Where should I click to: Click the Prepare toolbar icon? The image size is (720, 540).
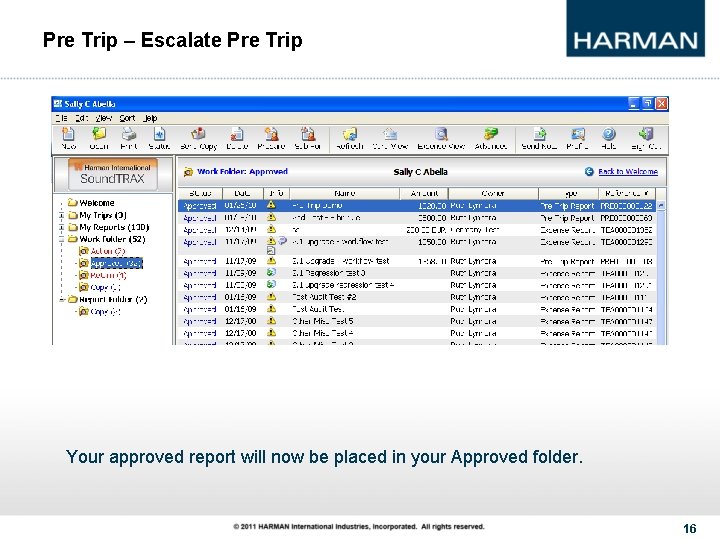(271, 135)
